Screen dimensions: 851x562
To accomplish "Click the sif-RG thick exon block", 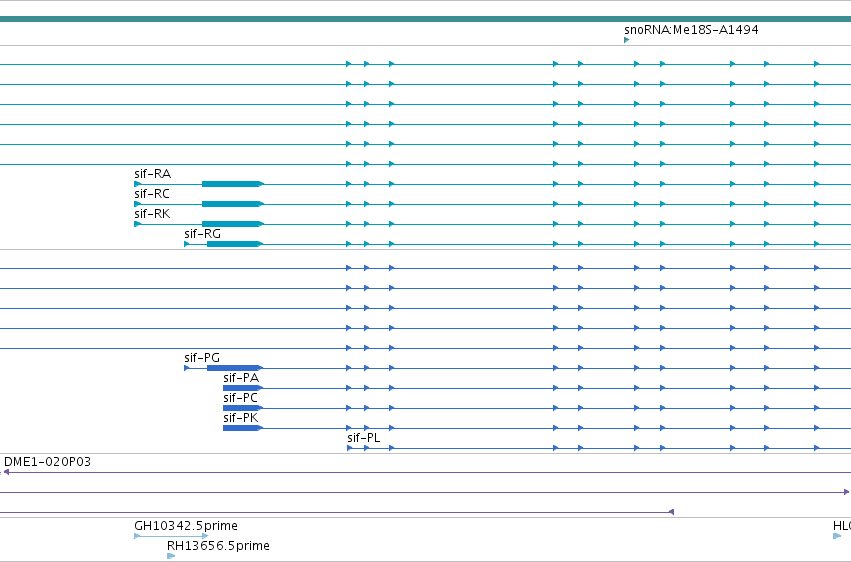I will pyautogui.click(x=234, y=244).
